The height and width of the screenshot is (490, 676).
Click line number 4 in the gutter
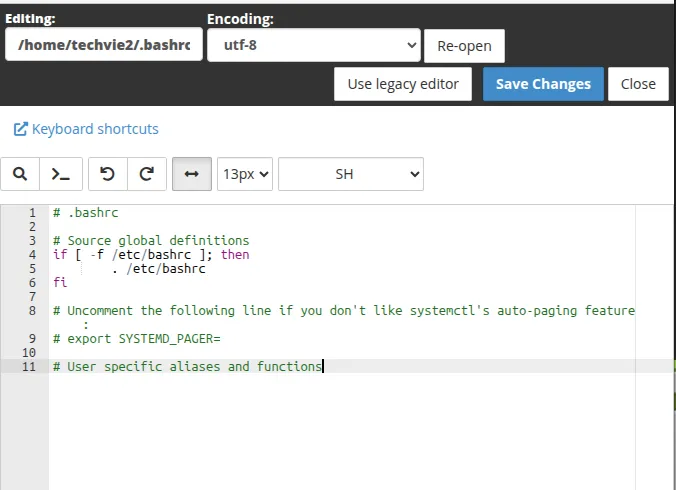coord(32,255)
